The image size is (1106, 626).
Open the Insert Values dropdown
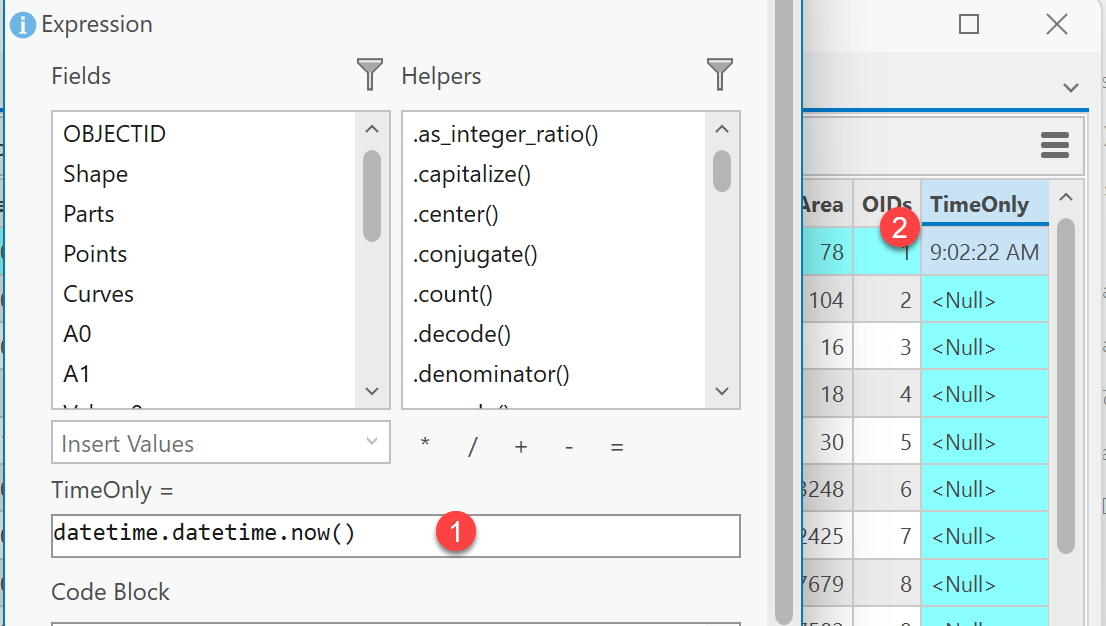tap(220, 444)
